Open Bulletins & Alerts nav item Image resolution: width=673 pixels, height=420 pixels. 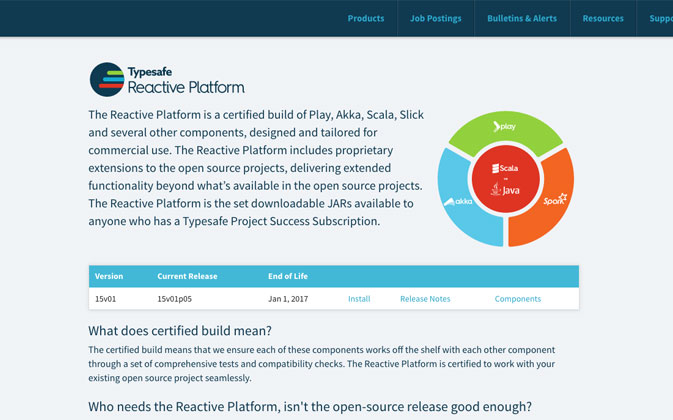tap(522, 18)
